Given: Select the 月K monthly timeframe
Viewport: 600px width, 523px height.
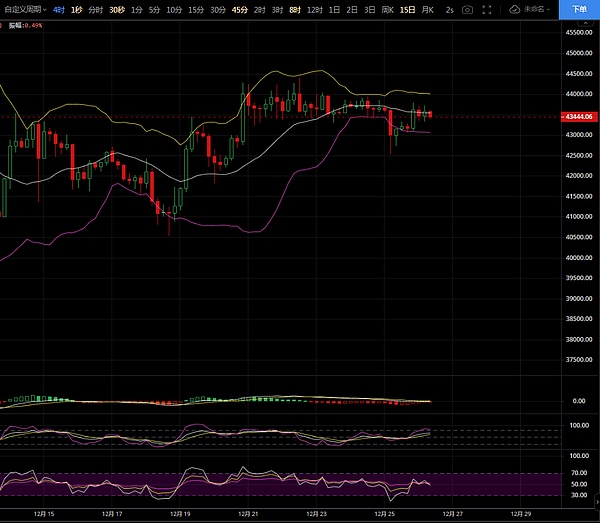Looking at the screenshot, I should coord(428,9).
